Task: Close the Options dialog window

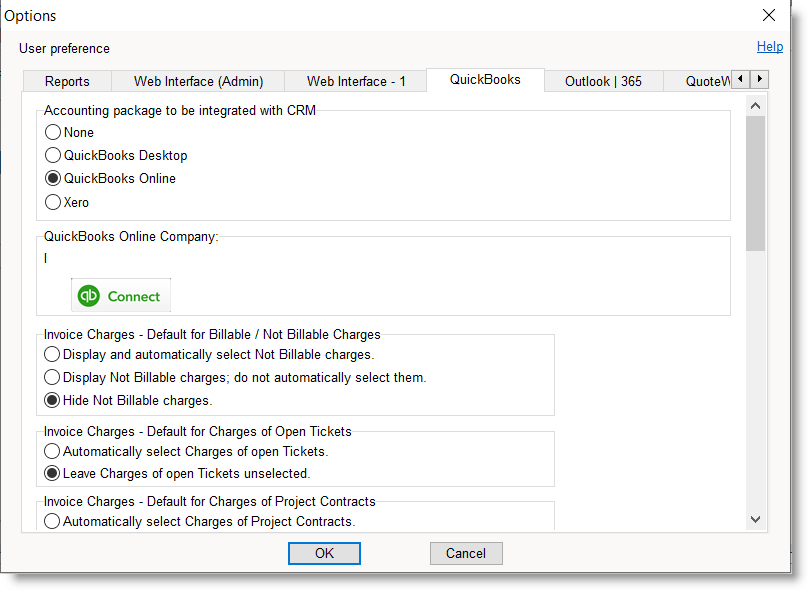Action: (x=768, y=15)
